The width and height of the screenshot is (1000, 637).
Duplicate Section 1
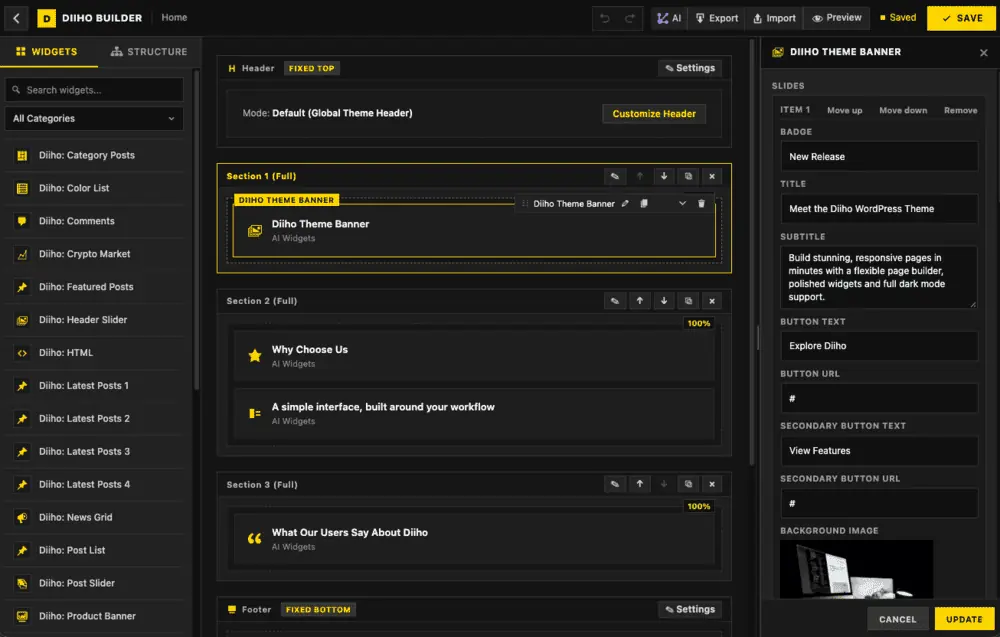pyautogui.click(x=688, y=177)
